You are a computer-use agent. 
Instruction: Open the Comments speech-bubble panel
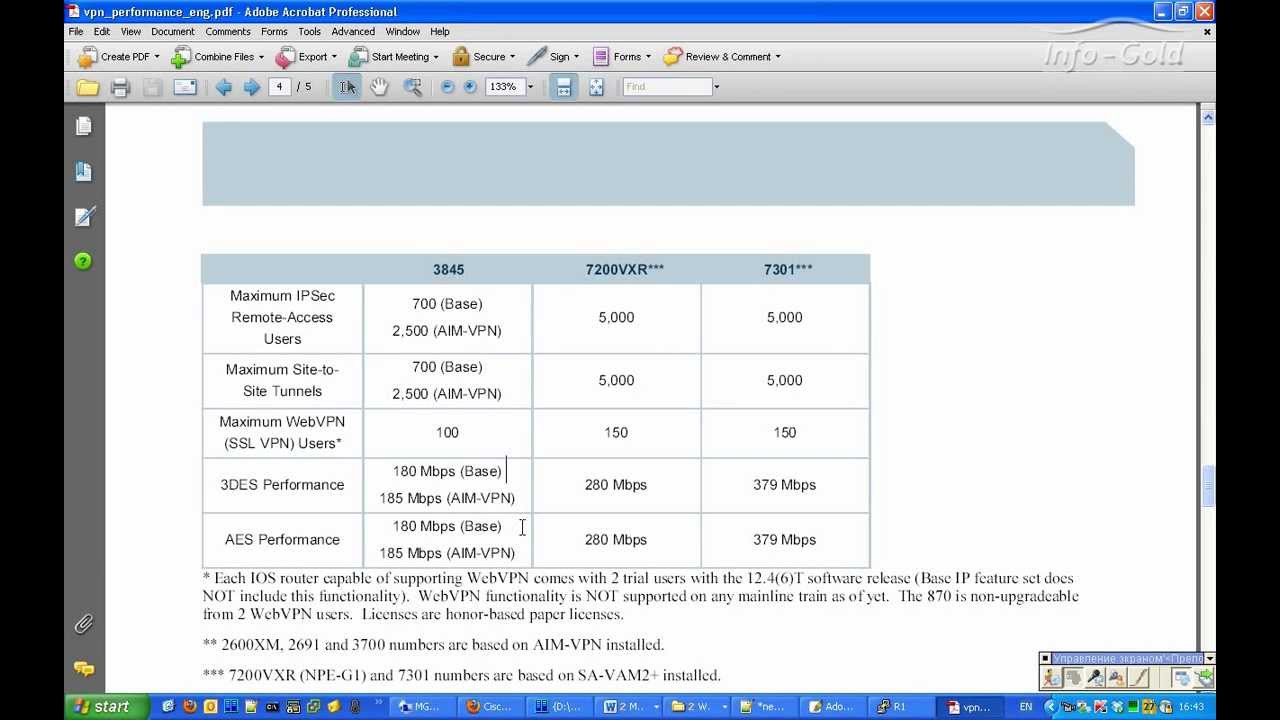coord(83,668)
